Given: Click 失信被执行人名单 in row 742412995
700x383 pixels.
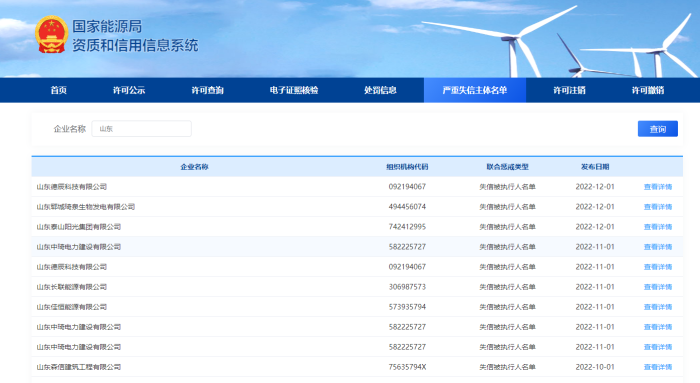Looking at the screenshot, I should [508, 227].
